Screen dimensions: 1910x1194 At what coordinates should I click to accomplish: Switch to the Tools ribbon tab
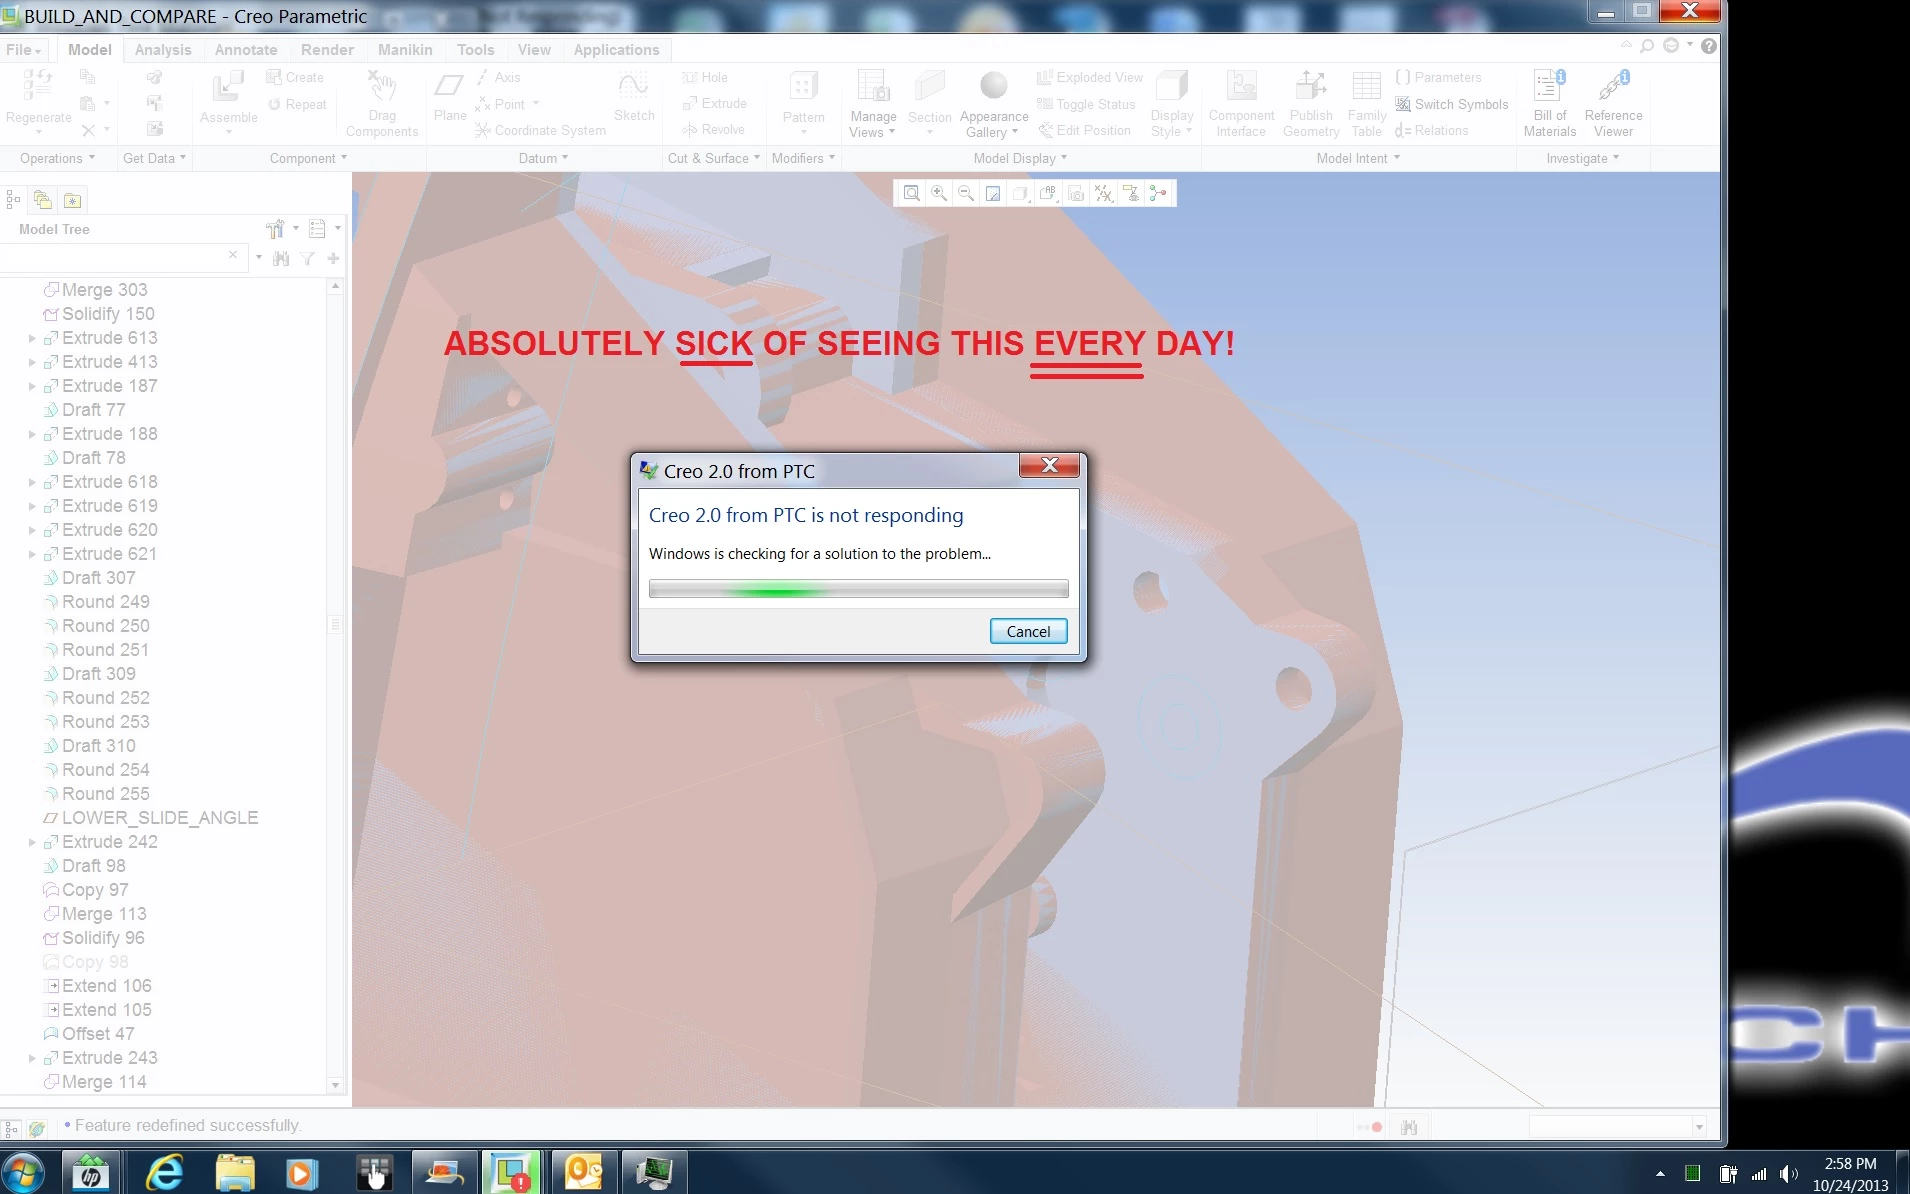(475, 50)
